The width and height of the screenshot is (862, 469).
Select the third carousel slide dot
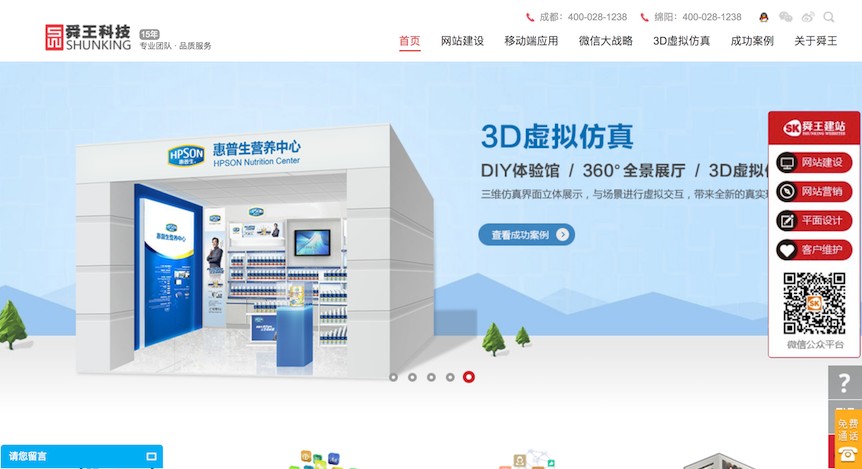click(431, 377)
